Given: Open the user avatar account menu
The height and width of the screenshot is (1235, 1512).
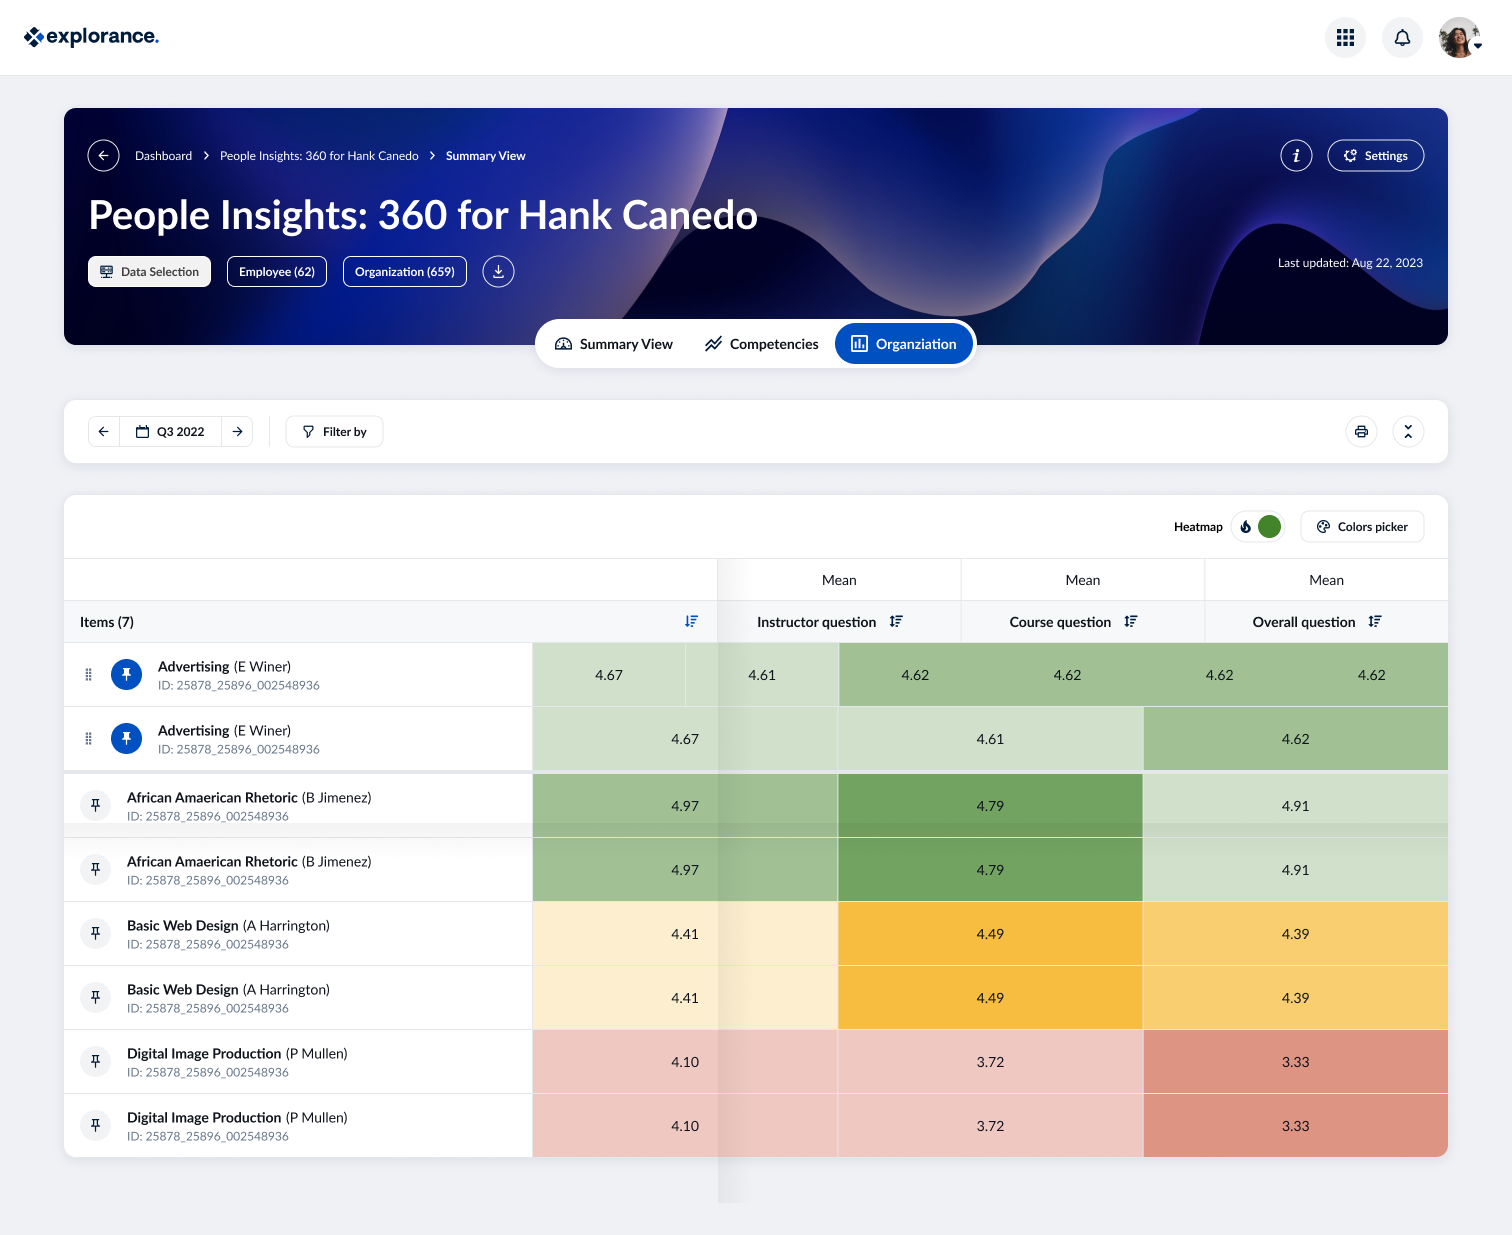Looking at the screenshot, I should [x=1460, y=38].
